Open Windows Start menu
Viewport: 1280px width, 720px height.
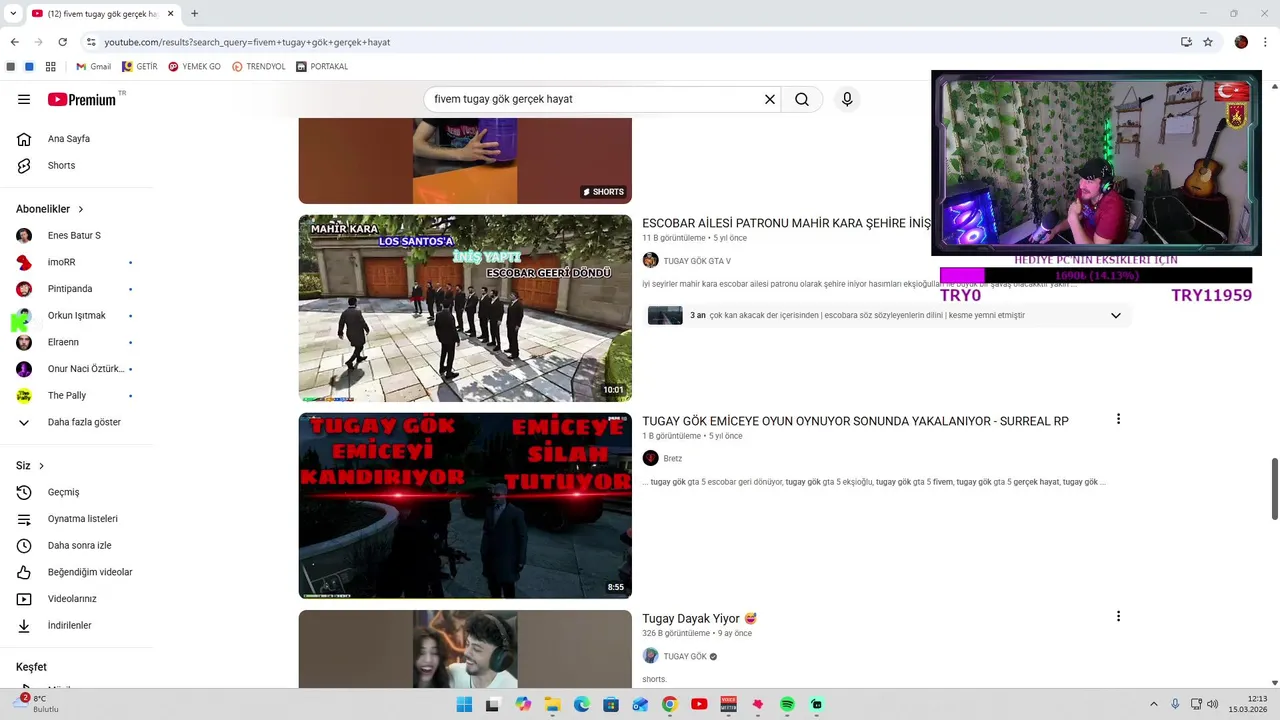click(464, 705)
